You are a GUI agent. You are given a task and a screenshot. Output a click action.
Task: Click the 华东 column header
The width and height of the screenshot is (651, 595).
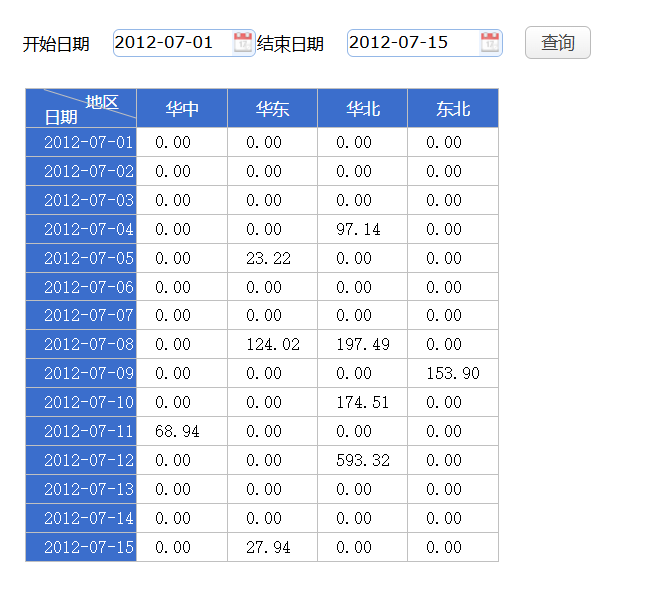pos(272,108)
